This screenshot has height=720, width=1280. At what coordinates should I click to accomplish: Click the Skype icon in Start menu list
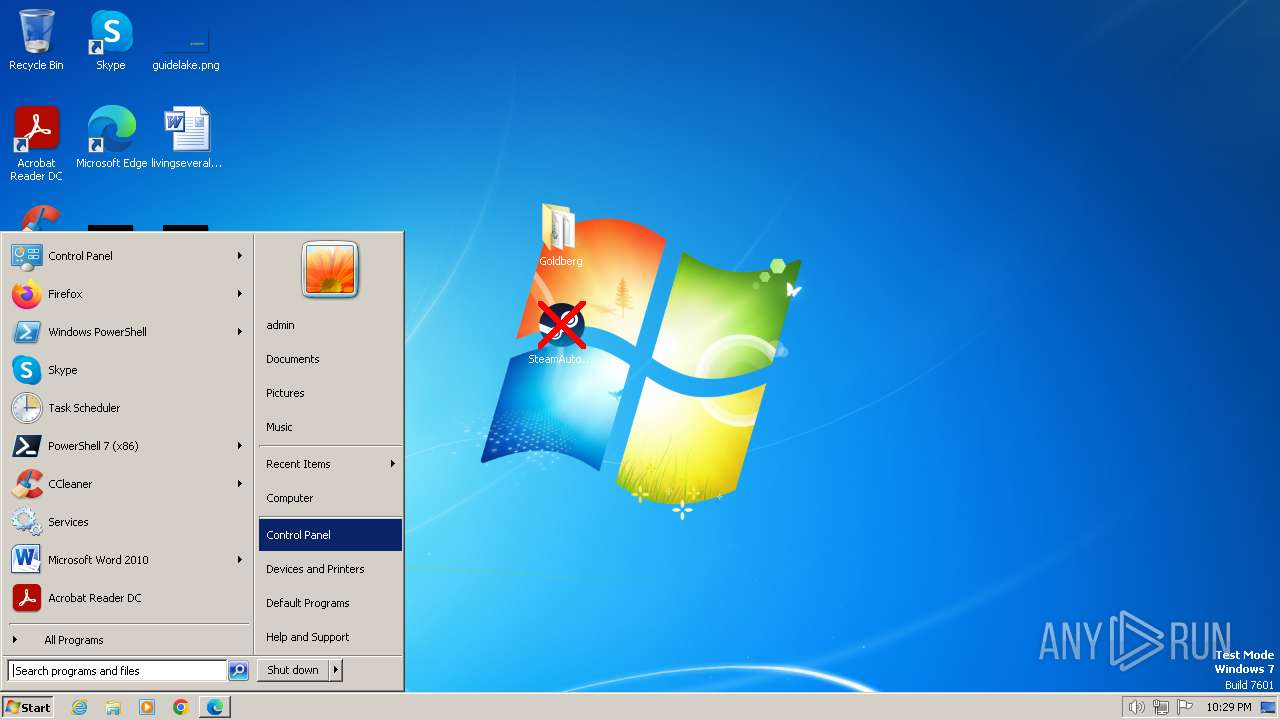[x=26, y=370]
